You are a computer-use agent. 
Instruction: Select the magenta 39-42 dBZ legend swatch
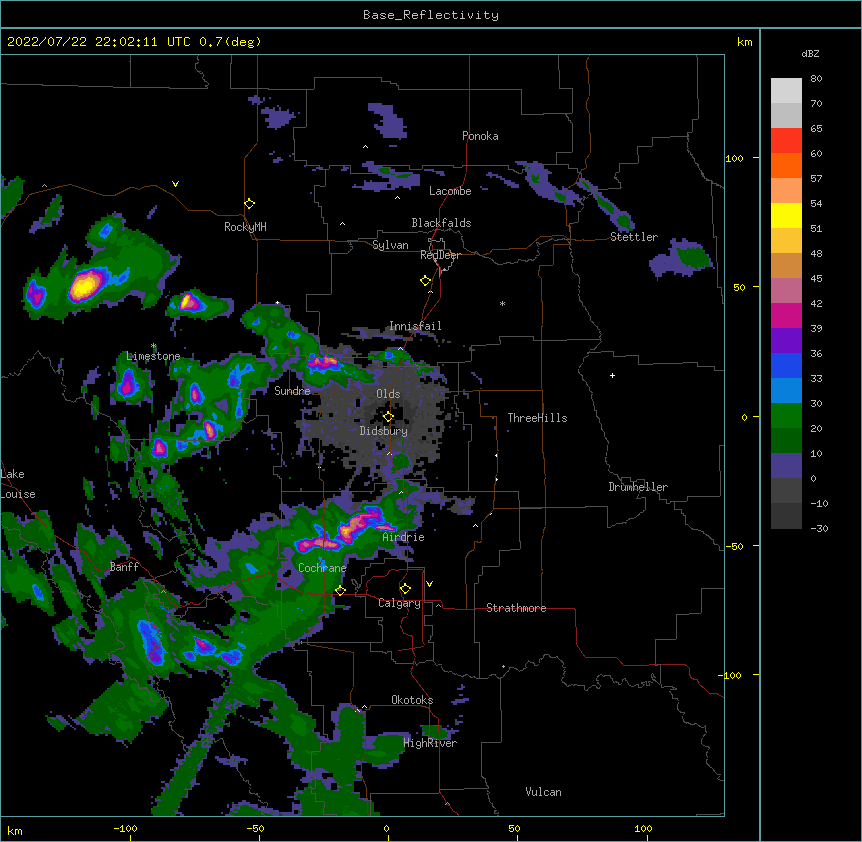[786, 315]
